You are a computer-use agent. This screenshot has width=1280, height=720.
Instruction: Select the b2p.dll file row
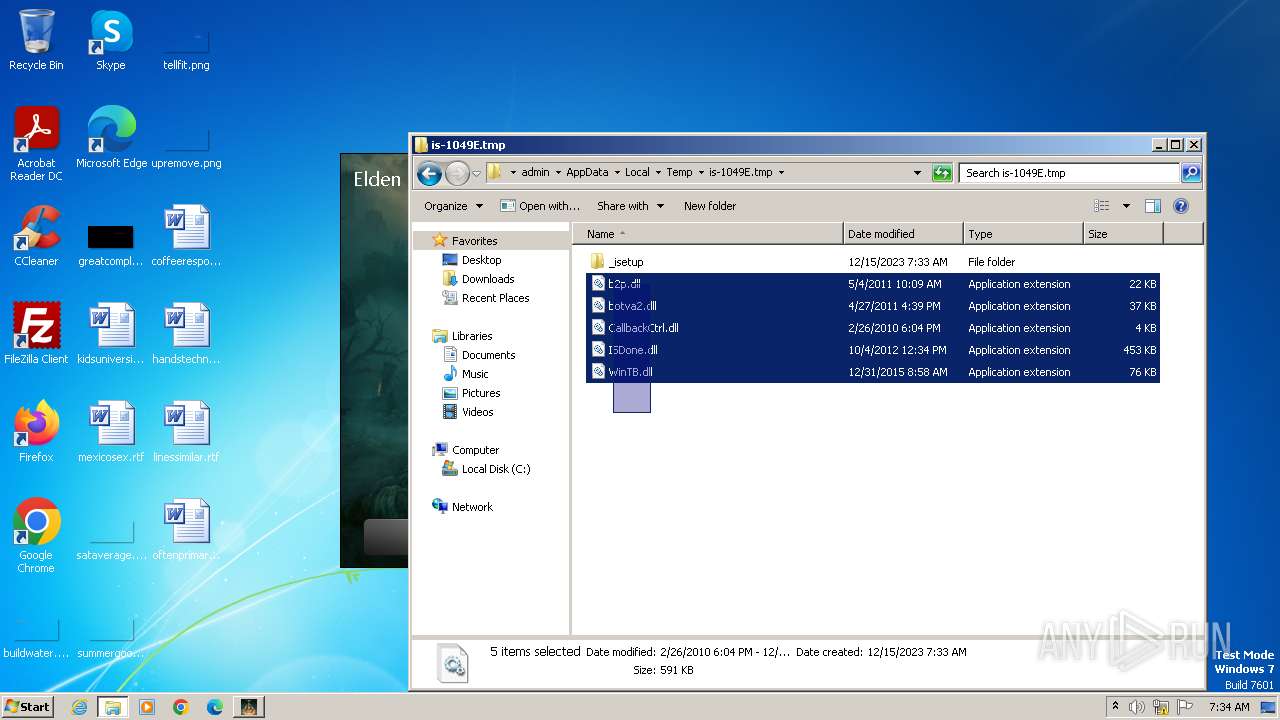[x=872, y=284]
